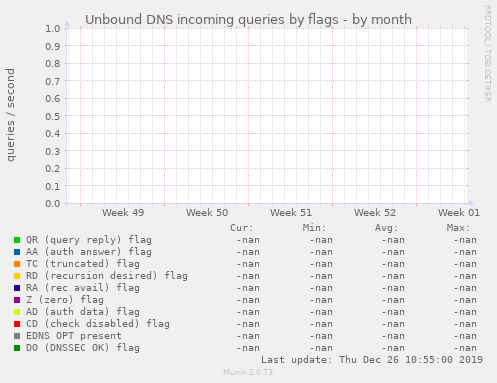Screen dimensions: 497x383
Task: Click the 0.0 y-axis tick label
Action: pos(53,204)
